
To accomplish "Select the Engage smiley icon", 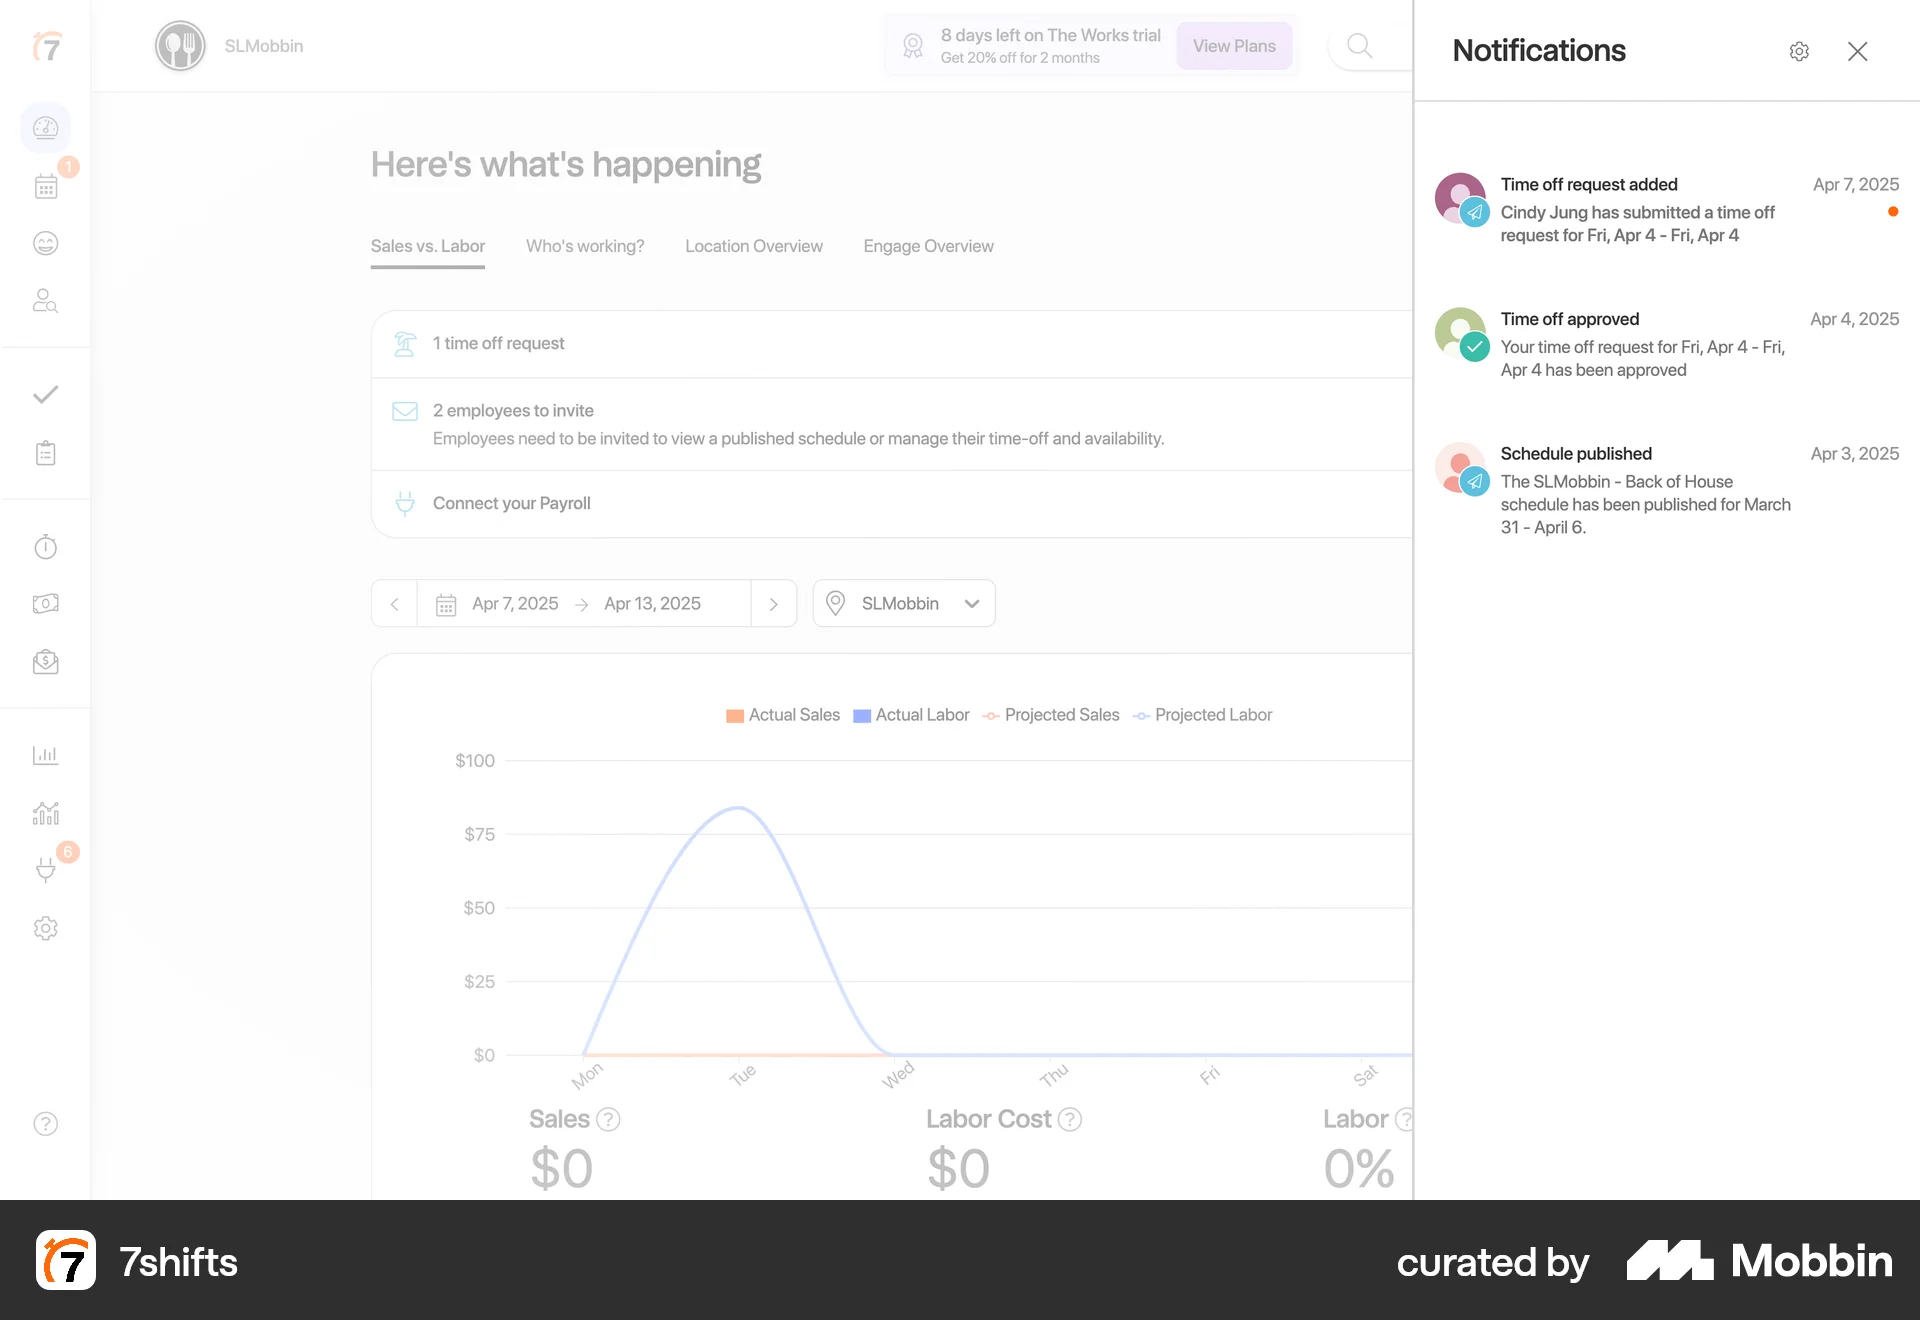I will [46, 243].
